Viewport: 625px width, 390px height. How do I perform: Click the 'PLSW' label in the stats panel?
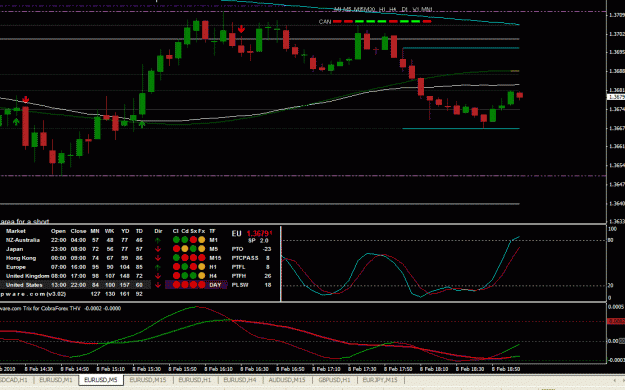[x=240, y=285]
